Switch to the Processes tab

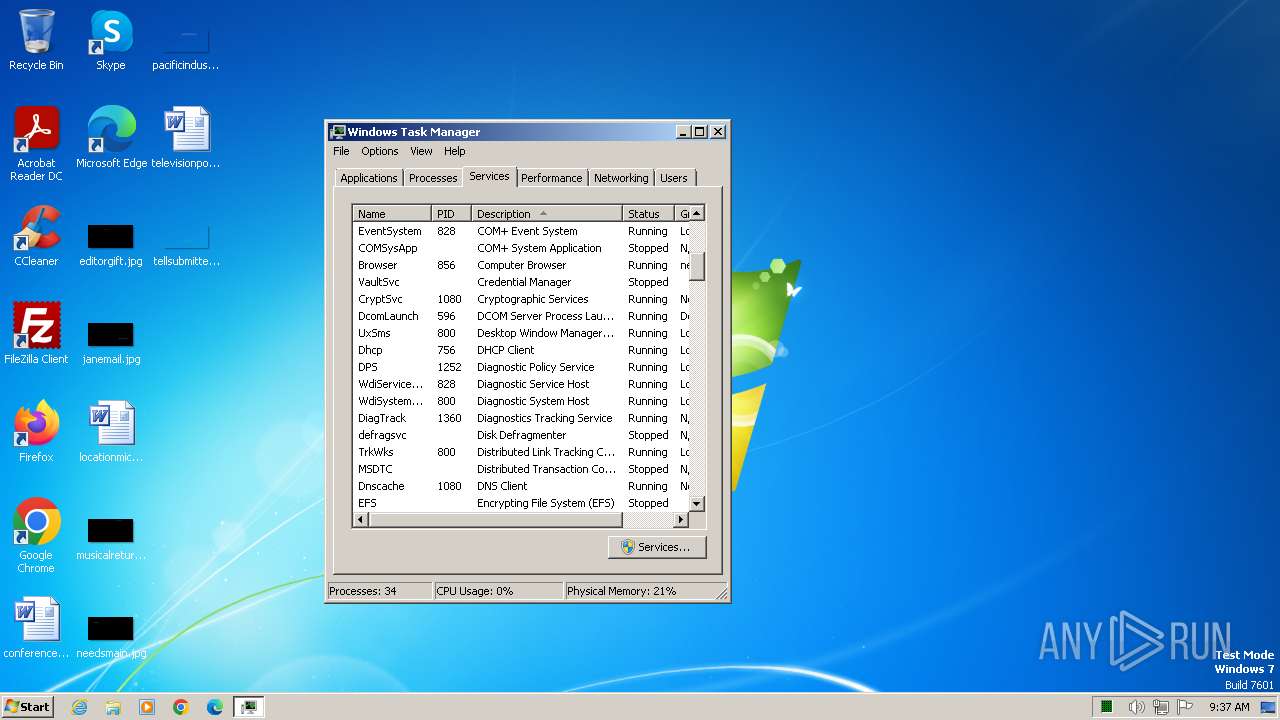coord(433,178)
